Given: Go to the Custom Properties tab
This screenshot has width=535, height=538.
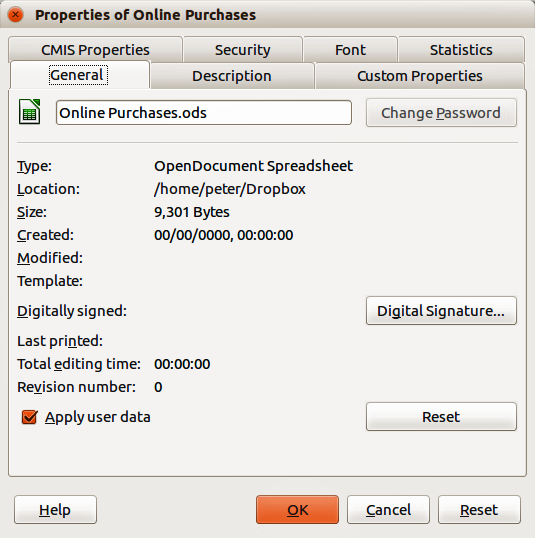Looking at the screenshot, I should pos(420,76).
